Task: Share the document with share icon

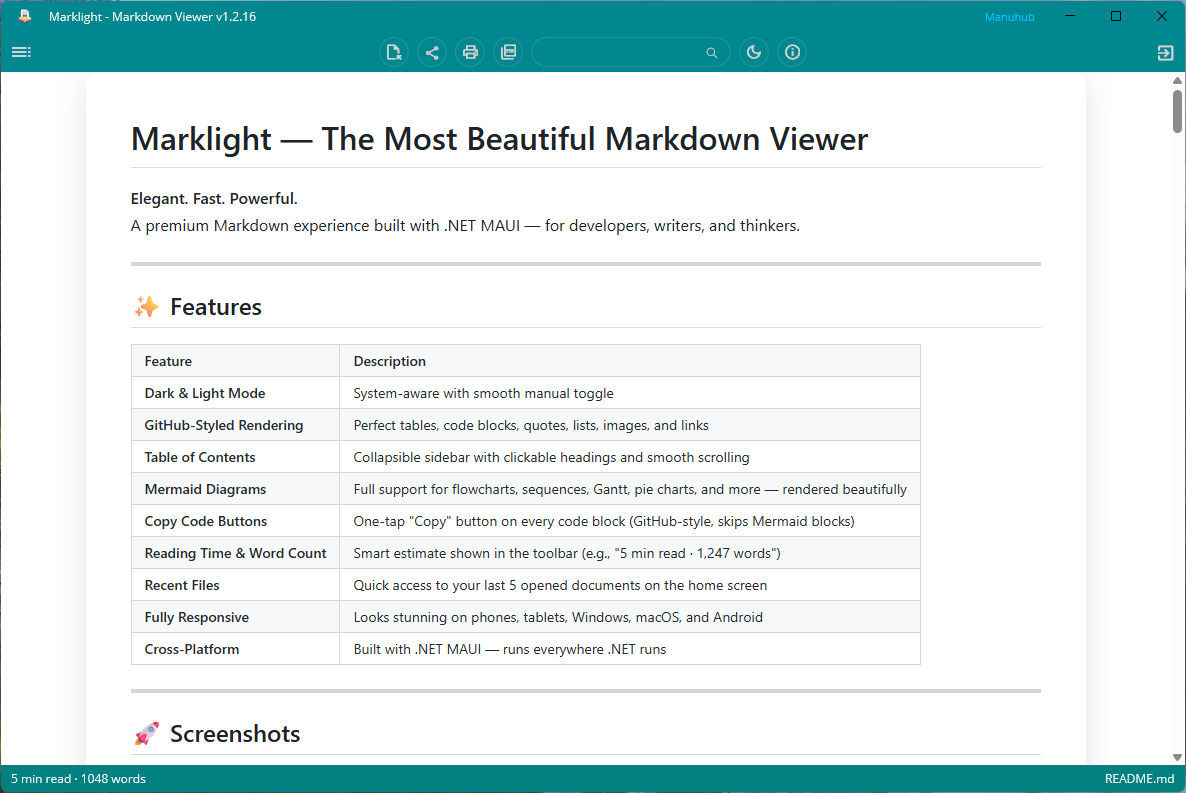Action: tap(432, 52)
